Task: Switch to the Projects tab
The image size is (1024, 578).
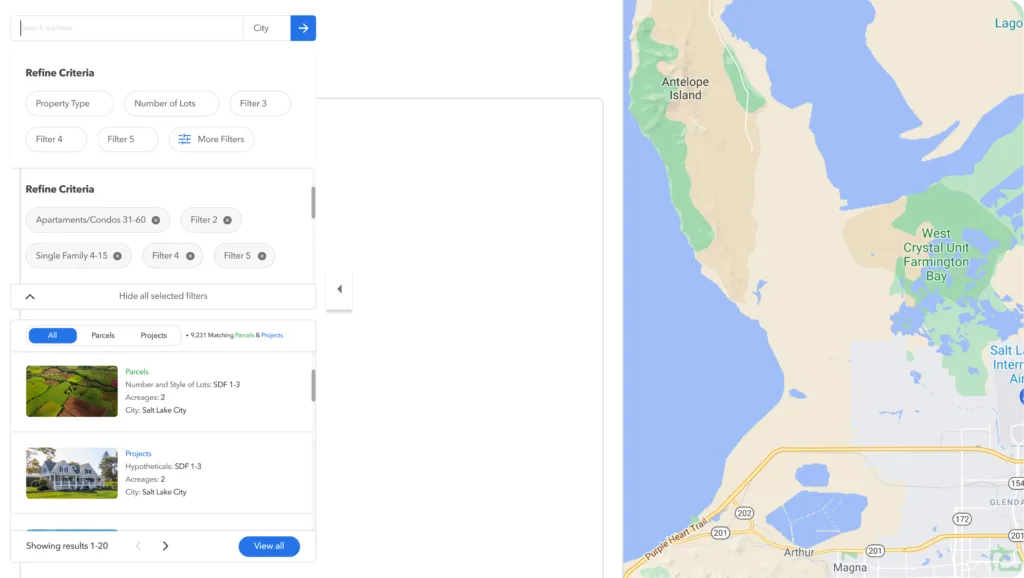Action: click(x=153, y=335)
